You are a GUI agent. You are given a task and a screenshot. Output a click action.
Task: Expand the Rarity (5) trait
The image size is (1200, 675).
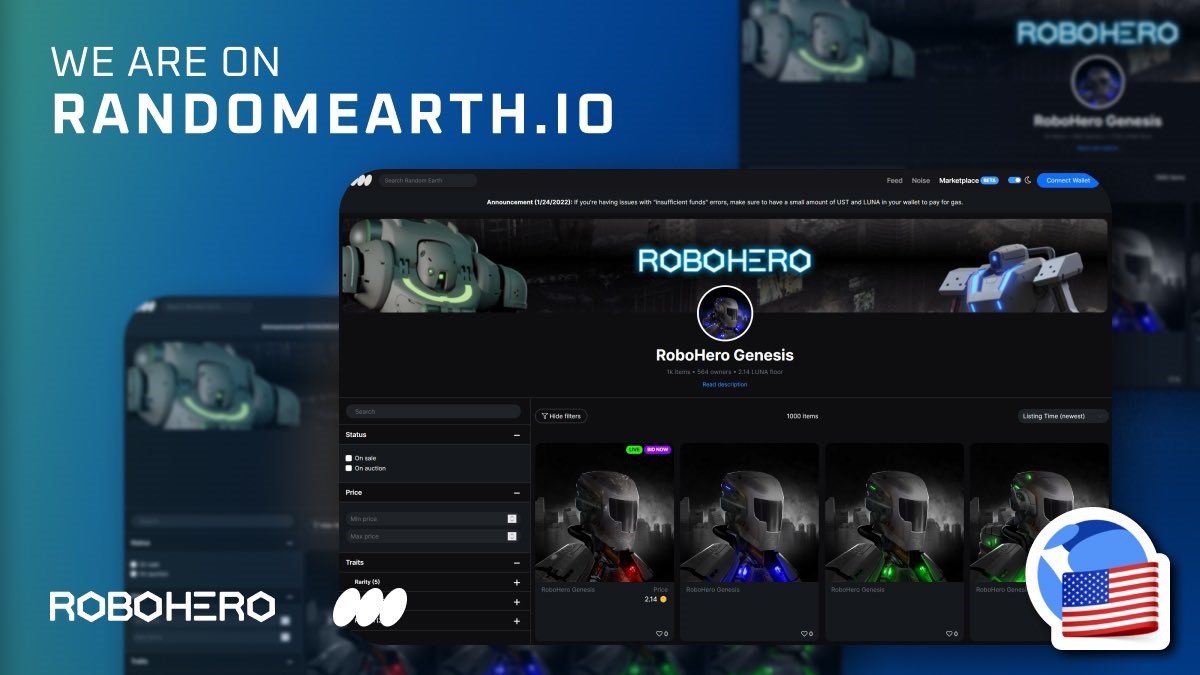(x=517, y=582)
